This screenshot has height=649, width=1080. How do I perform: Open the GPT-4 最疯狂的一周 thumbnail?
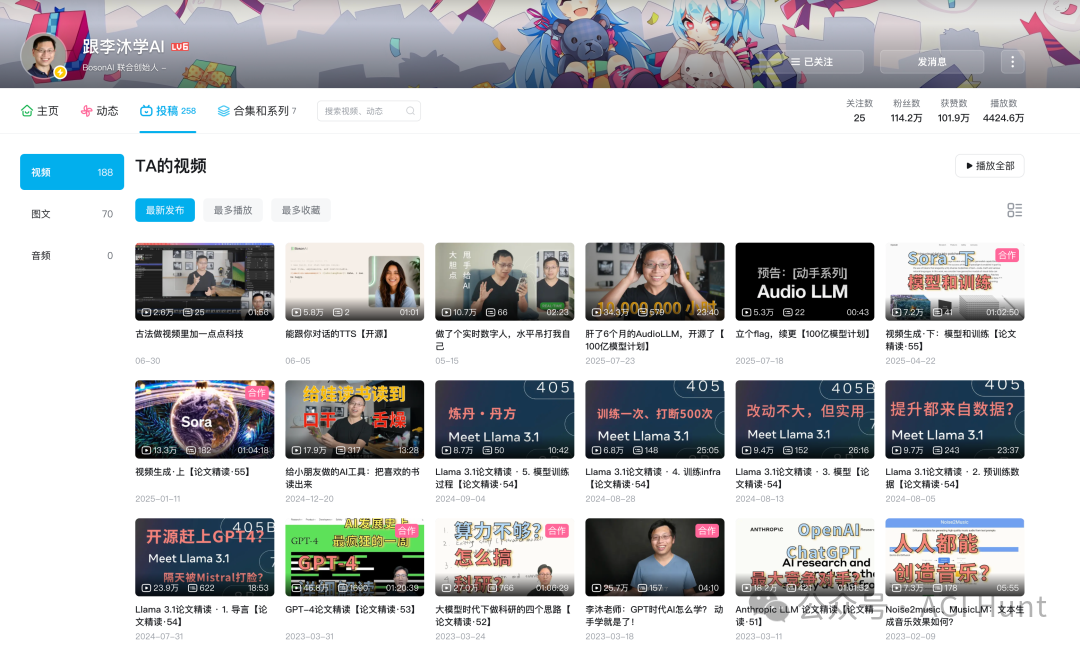coord(355,557)
